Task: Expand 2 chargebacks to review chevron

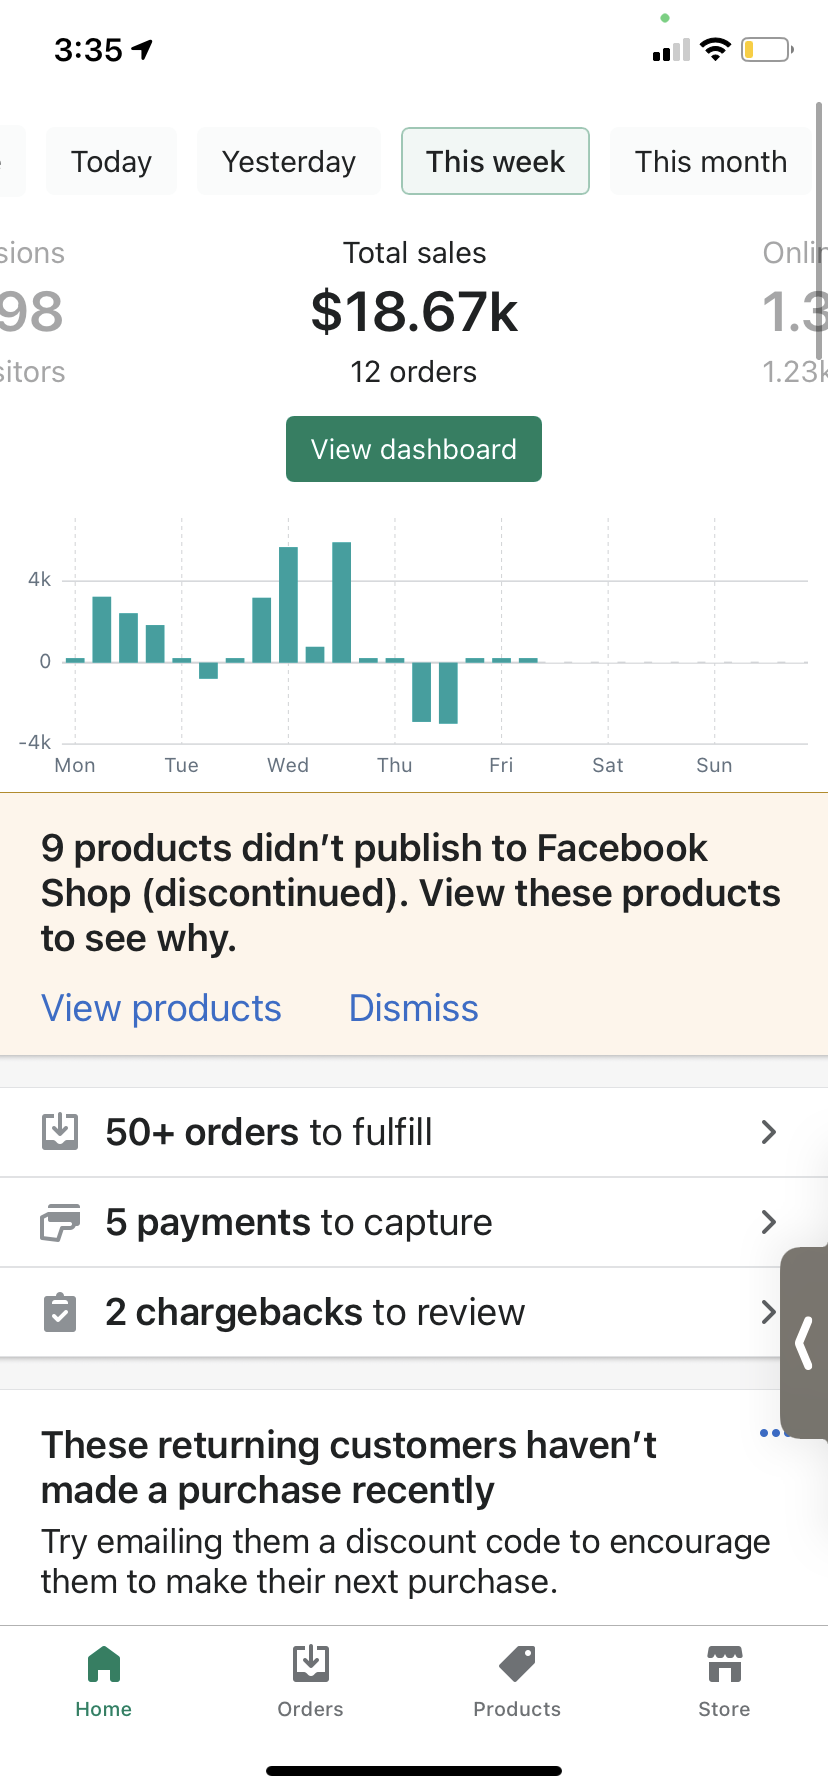Action: click(768, 1312)
